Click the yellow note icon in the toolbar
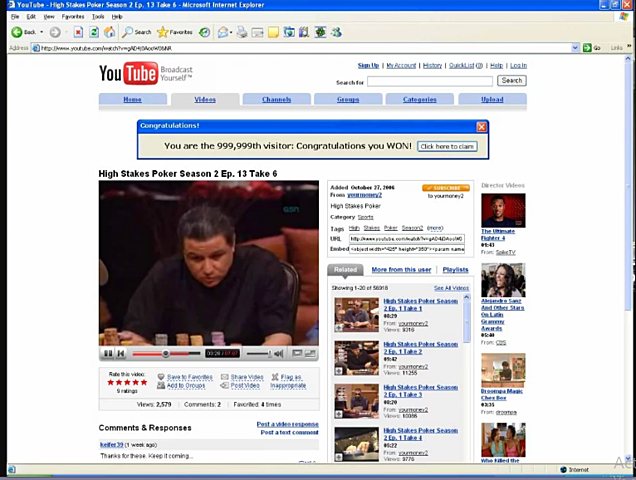Viewport: 636px width, 480px height. coord(273,32)
